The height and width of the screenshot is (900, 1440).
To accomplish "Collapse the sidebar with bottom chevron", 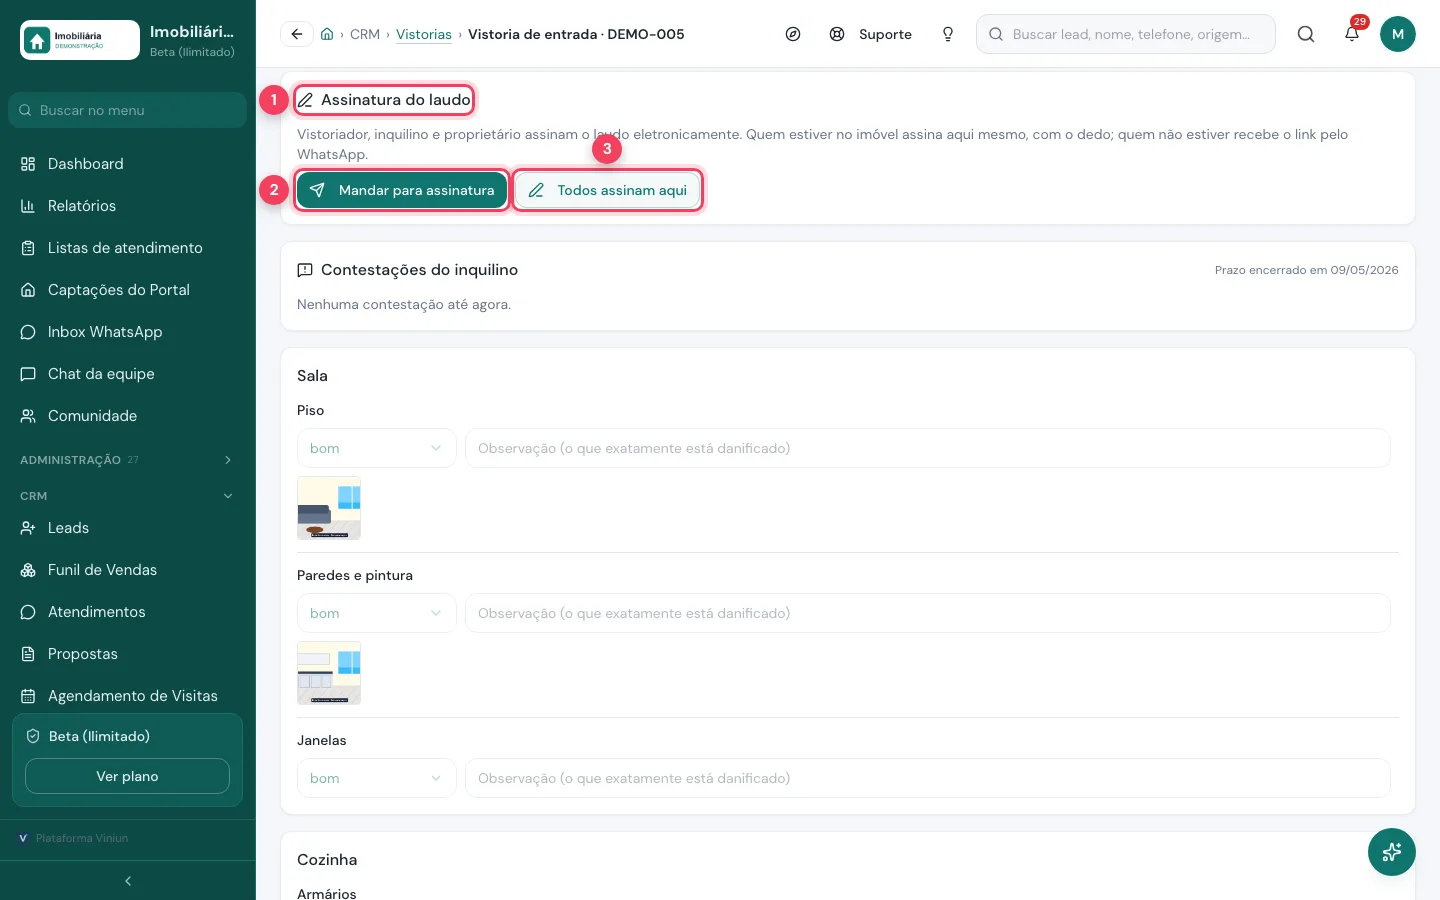I will tap(128, 881).
